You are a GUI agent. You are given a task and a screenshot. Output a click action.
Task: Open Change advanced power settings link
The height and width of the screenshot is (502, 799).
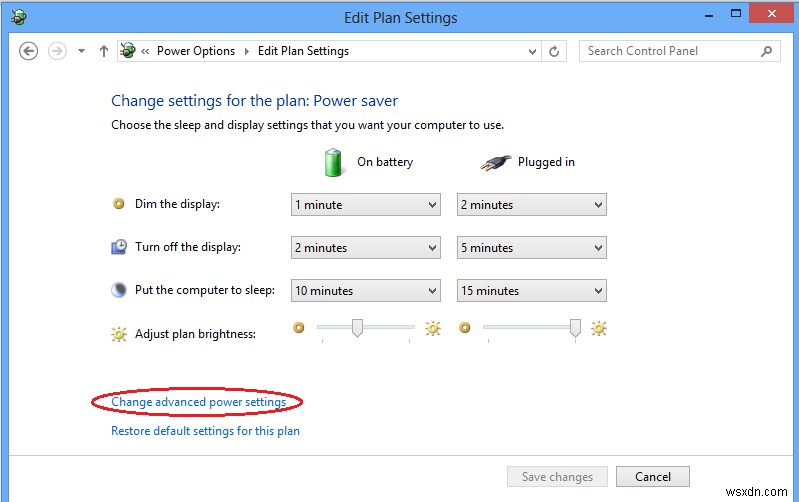pos(198,402)
